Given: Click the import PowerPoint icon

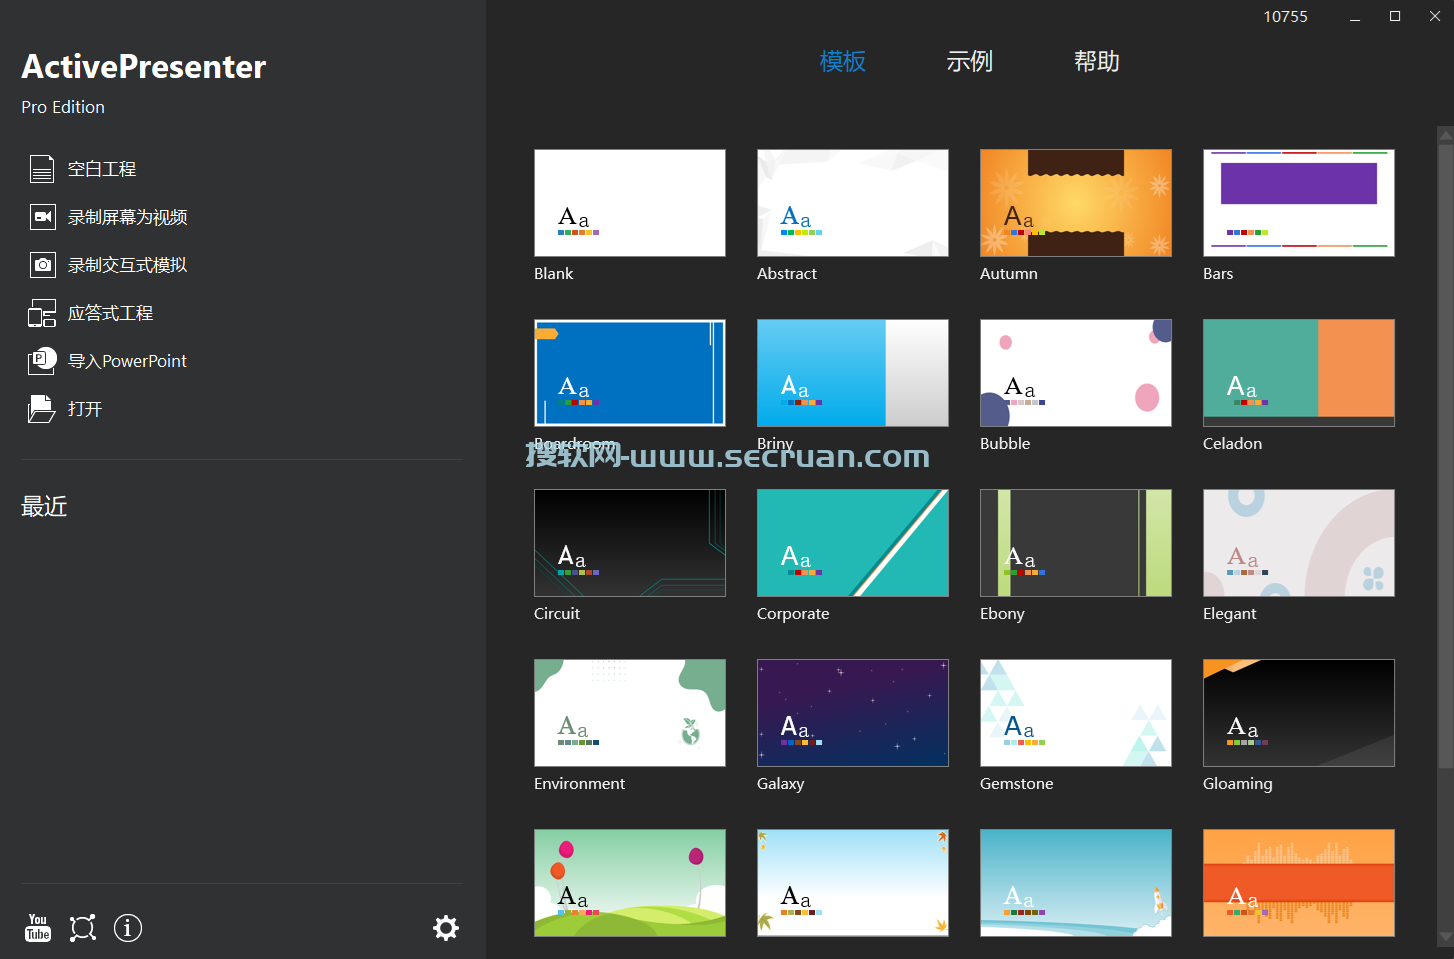Looking at the screenshot, I should 42,361.
